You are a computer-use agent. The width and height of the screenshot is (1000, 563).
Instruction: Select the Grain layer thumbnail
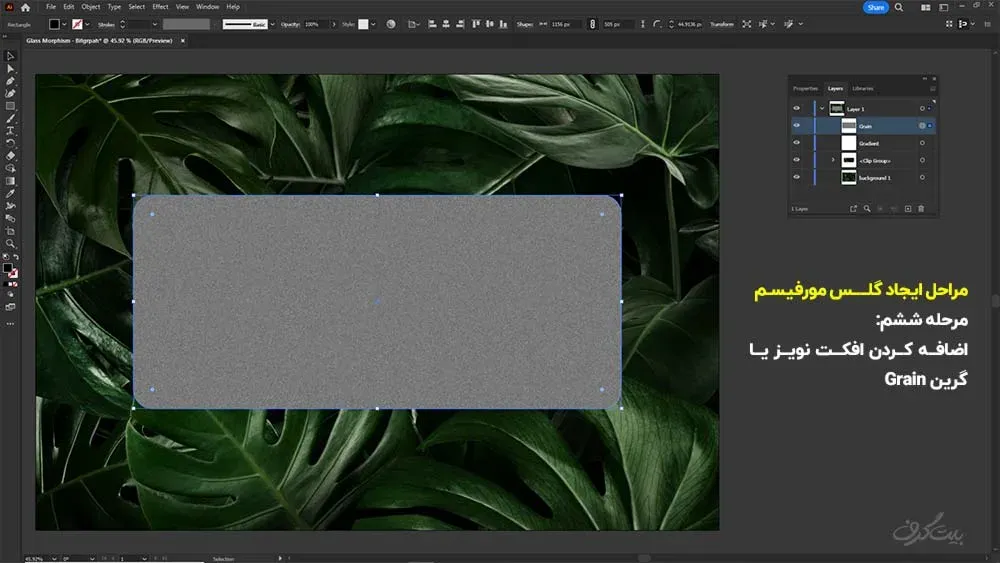[848, 126]
